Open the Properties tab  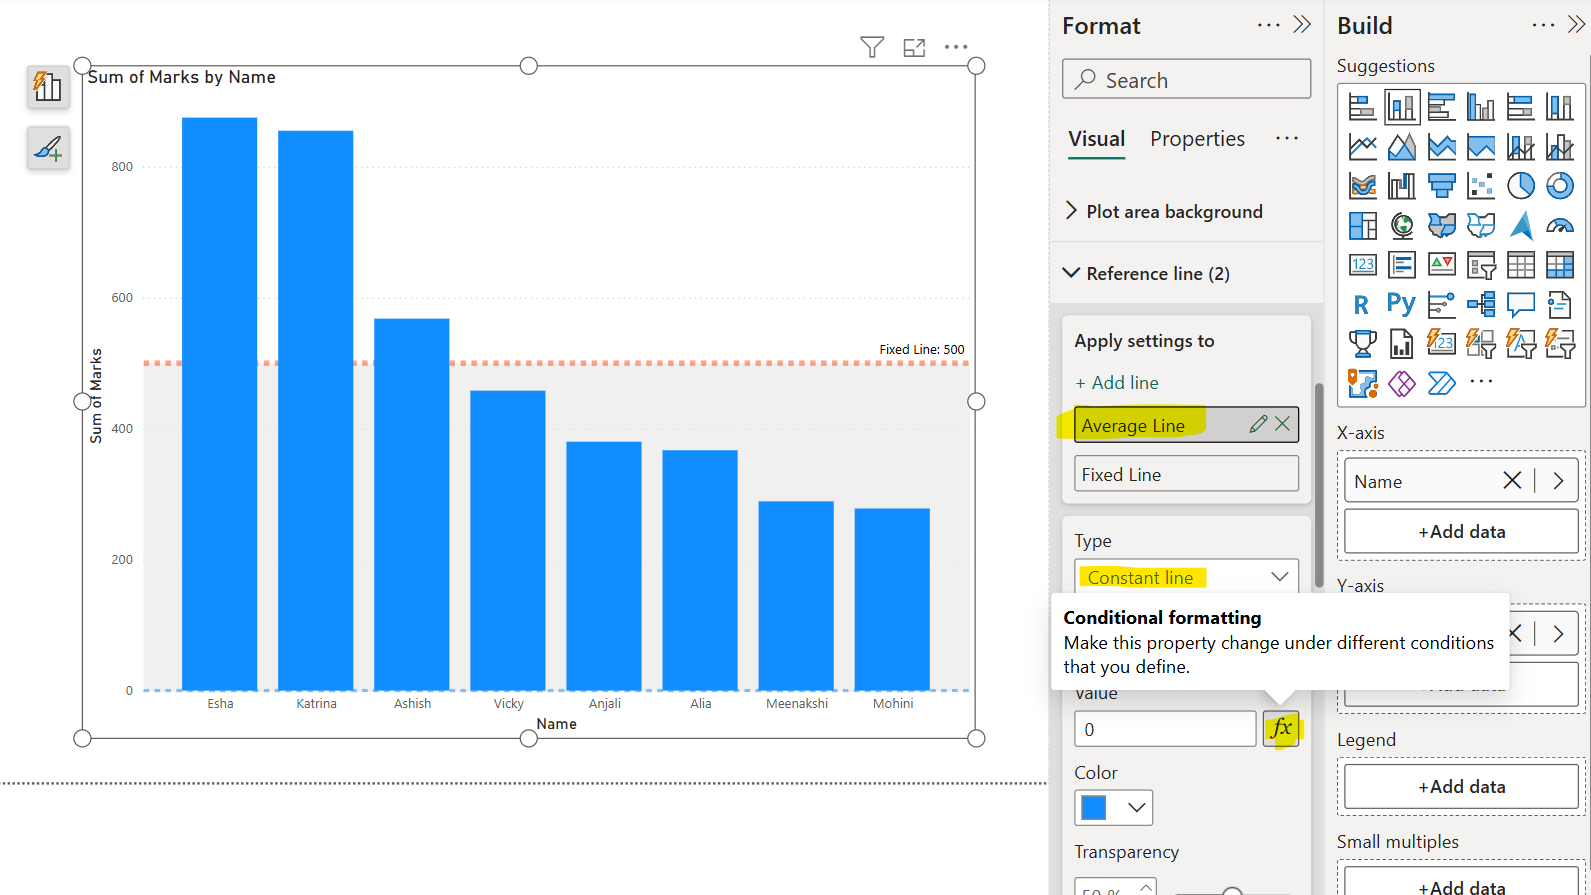pos(1197,139)
